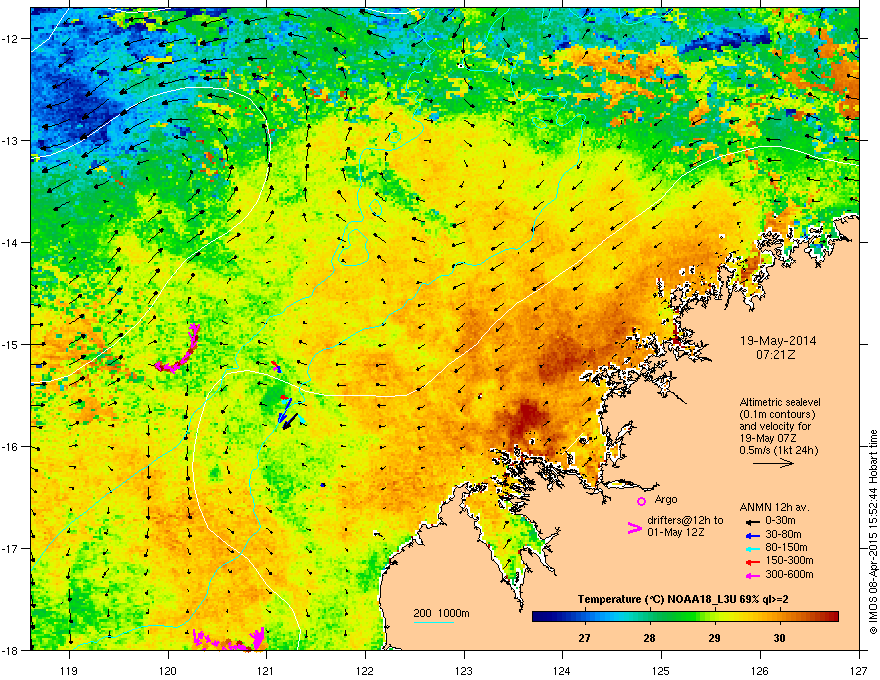
Task: Click the colorbar tick label 27
Action: tap(584, 638)
